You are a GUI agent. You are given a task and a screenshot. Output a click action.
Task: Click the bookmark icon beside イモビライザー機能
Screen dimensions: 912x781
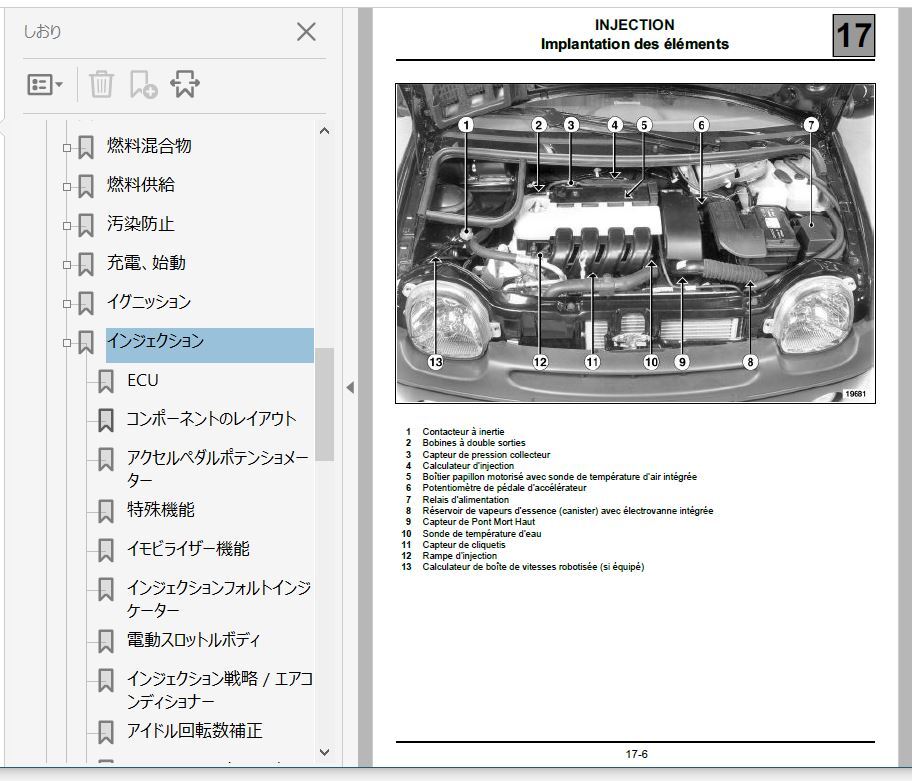[x=106, y=551]
